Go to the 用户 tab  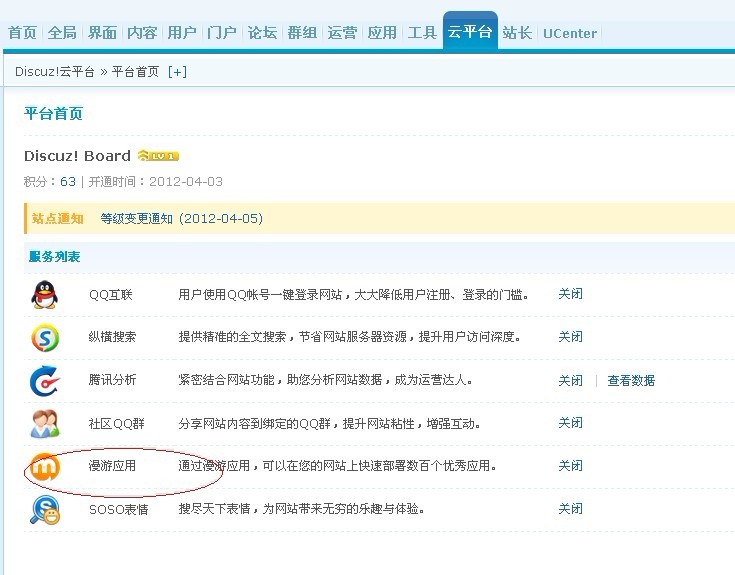182,33
